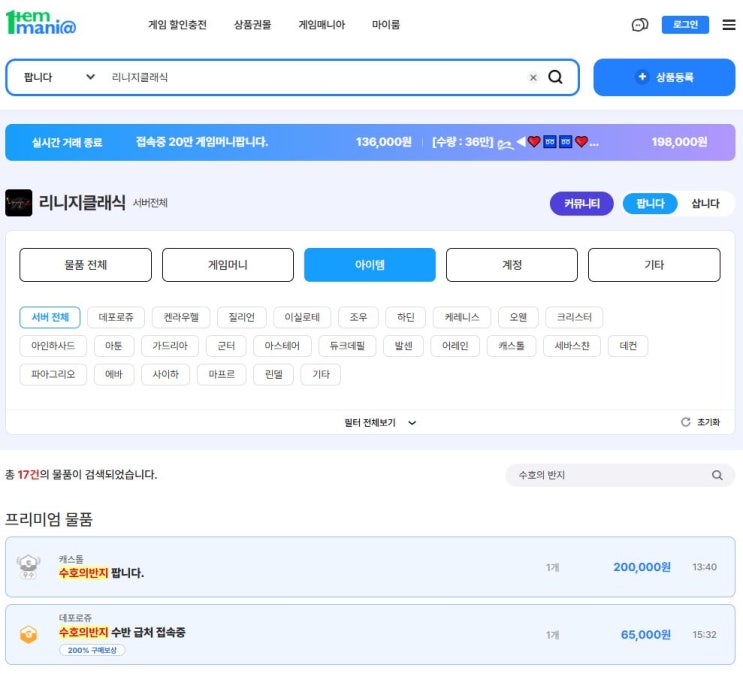Select the 아툰 server filter
This screenshot has height=674, width=743.
114,346
